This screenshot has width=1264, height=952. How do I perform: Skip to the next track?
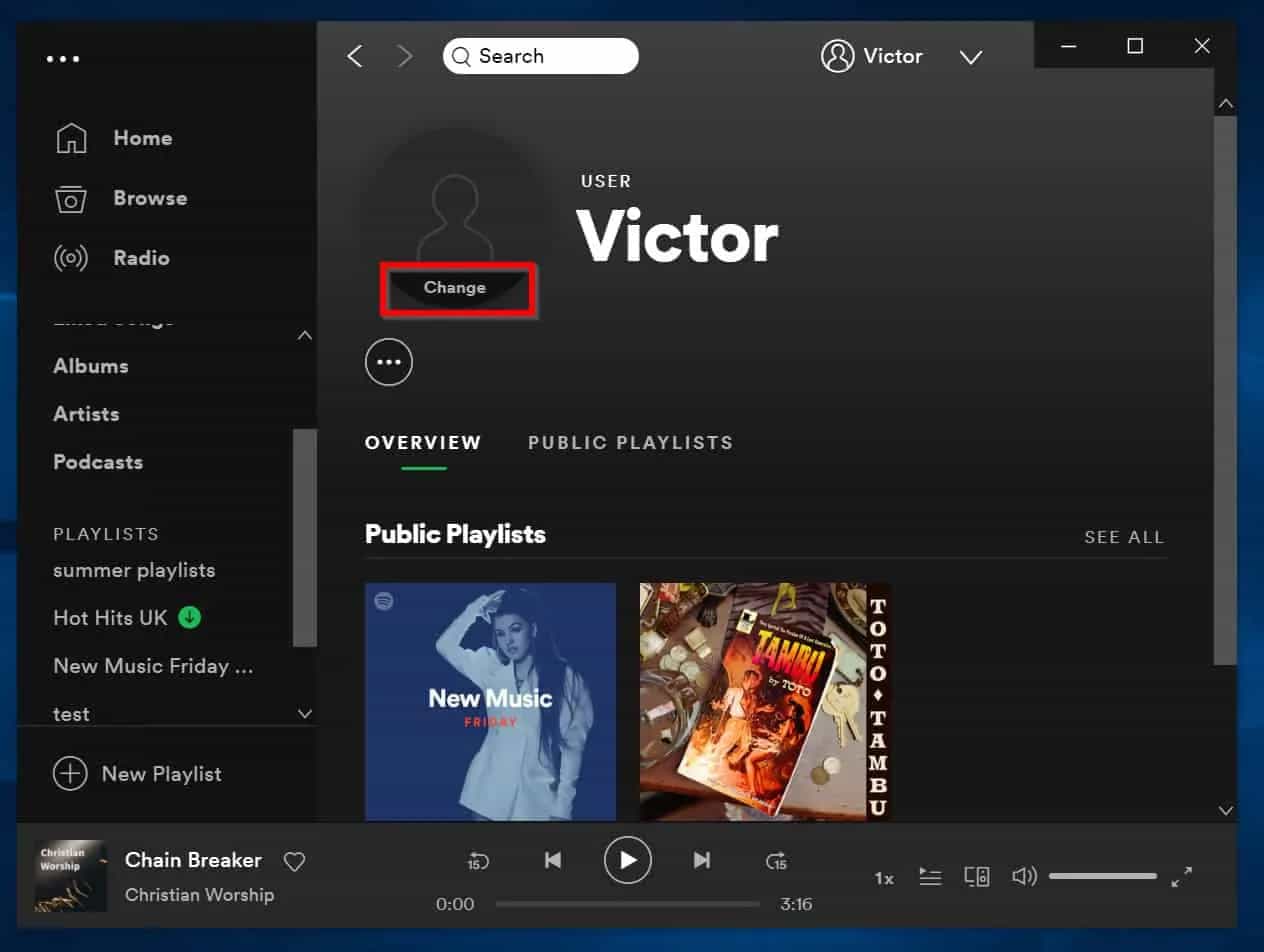click(702, 860)
